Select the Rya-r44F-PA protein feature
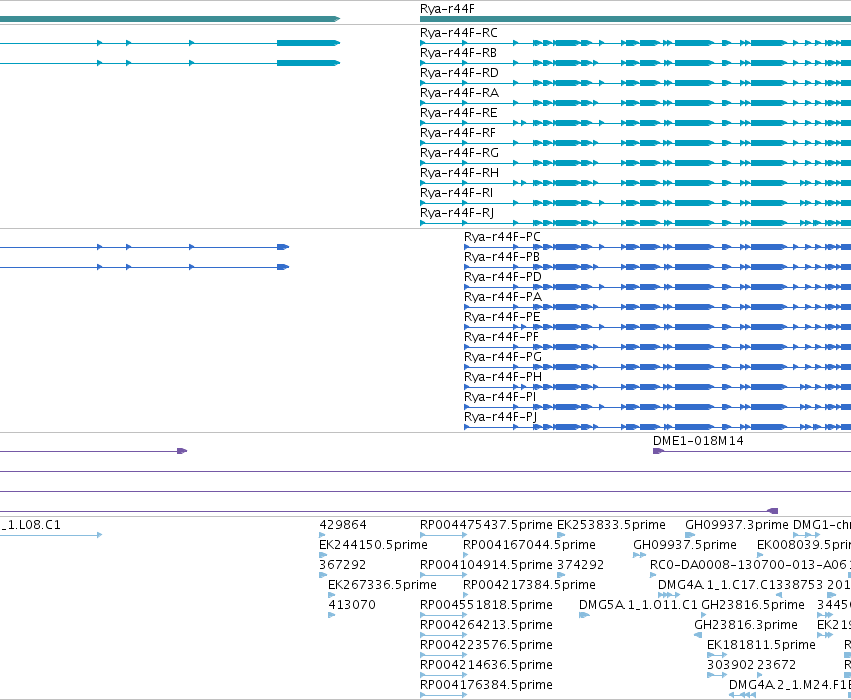The height and width of the screenshot is (700, 851). click(503, 297)
